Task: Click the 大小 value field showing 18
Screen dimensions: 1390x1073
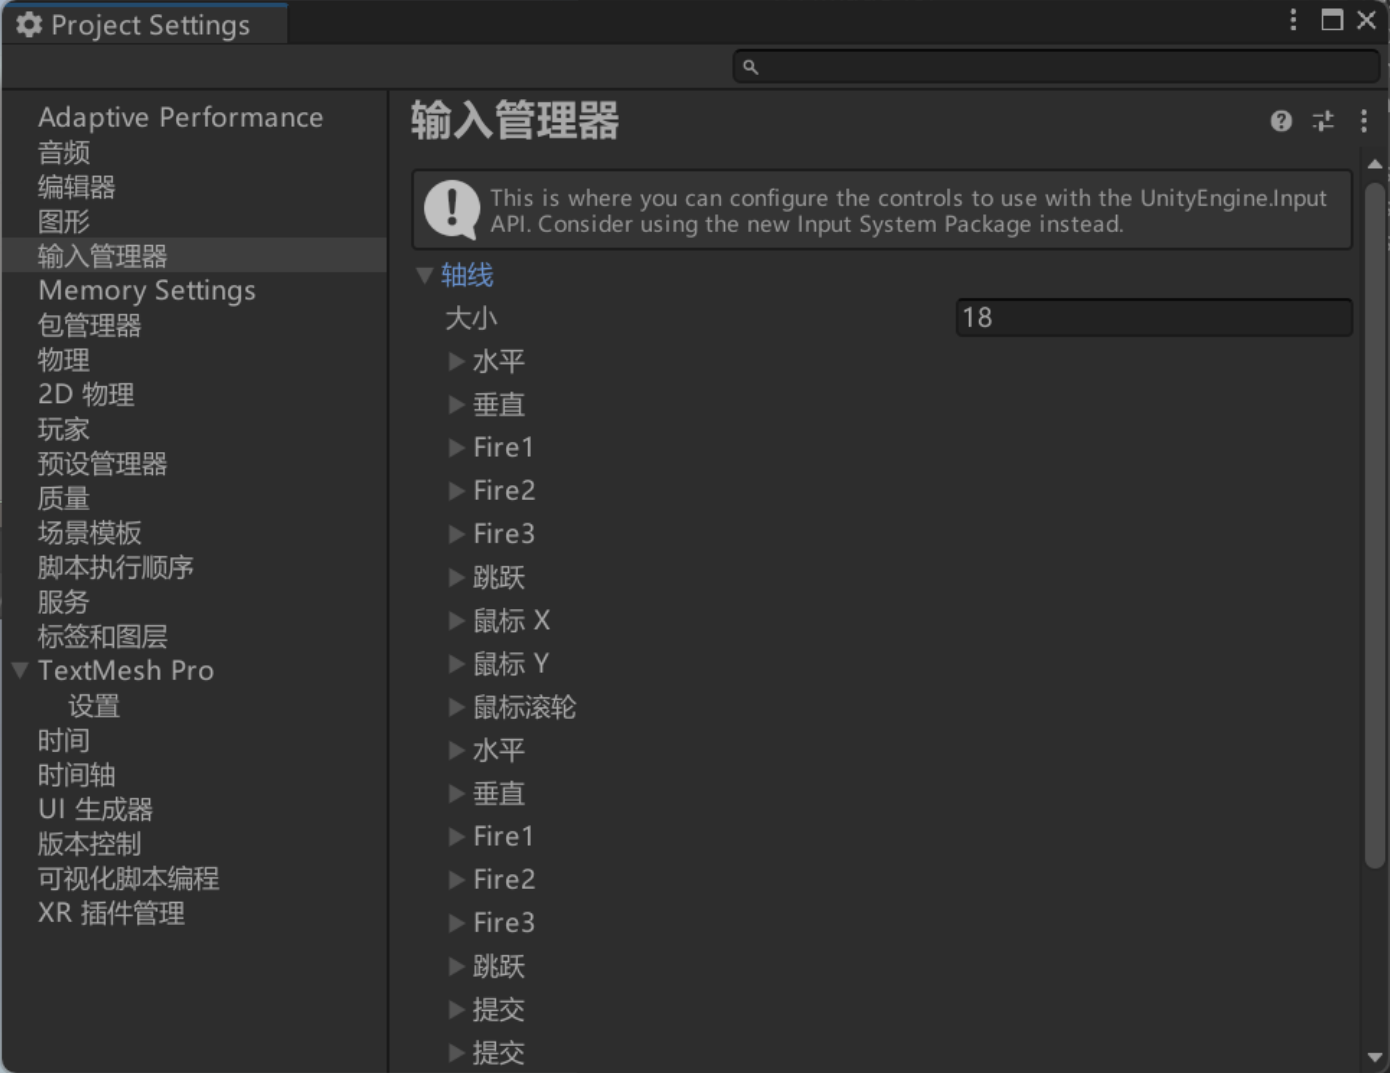Action: pos(1154,318)
